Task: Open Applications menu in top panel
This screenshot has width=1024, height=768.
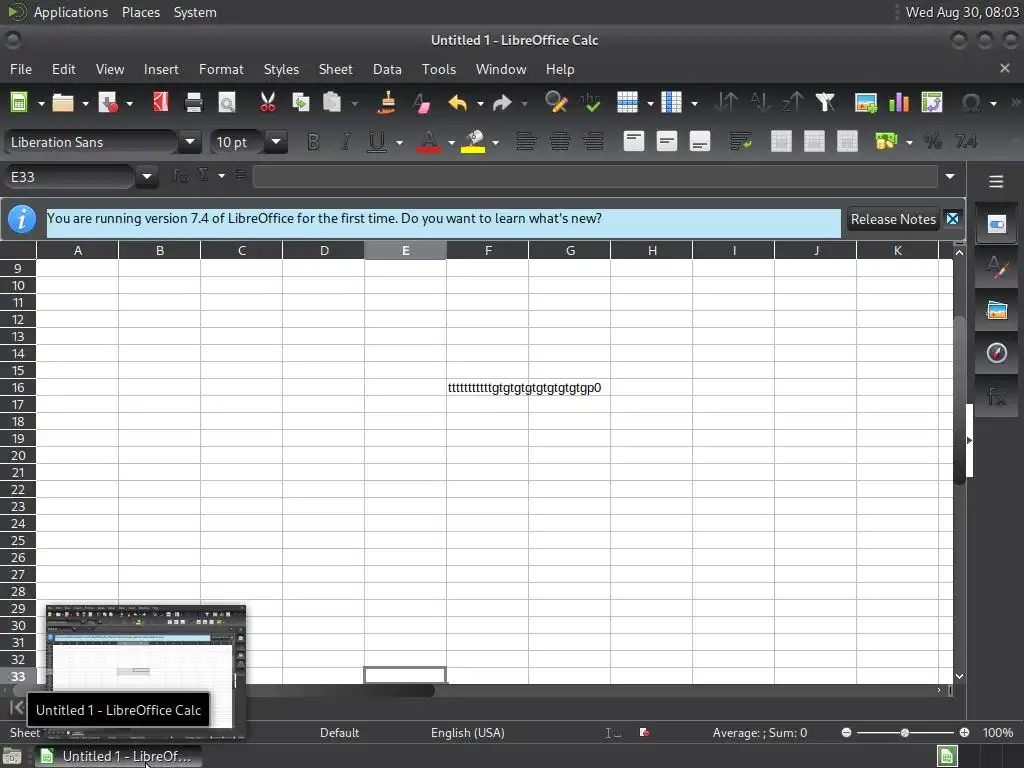Action: (71, 12)
